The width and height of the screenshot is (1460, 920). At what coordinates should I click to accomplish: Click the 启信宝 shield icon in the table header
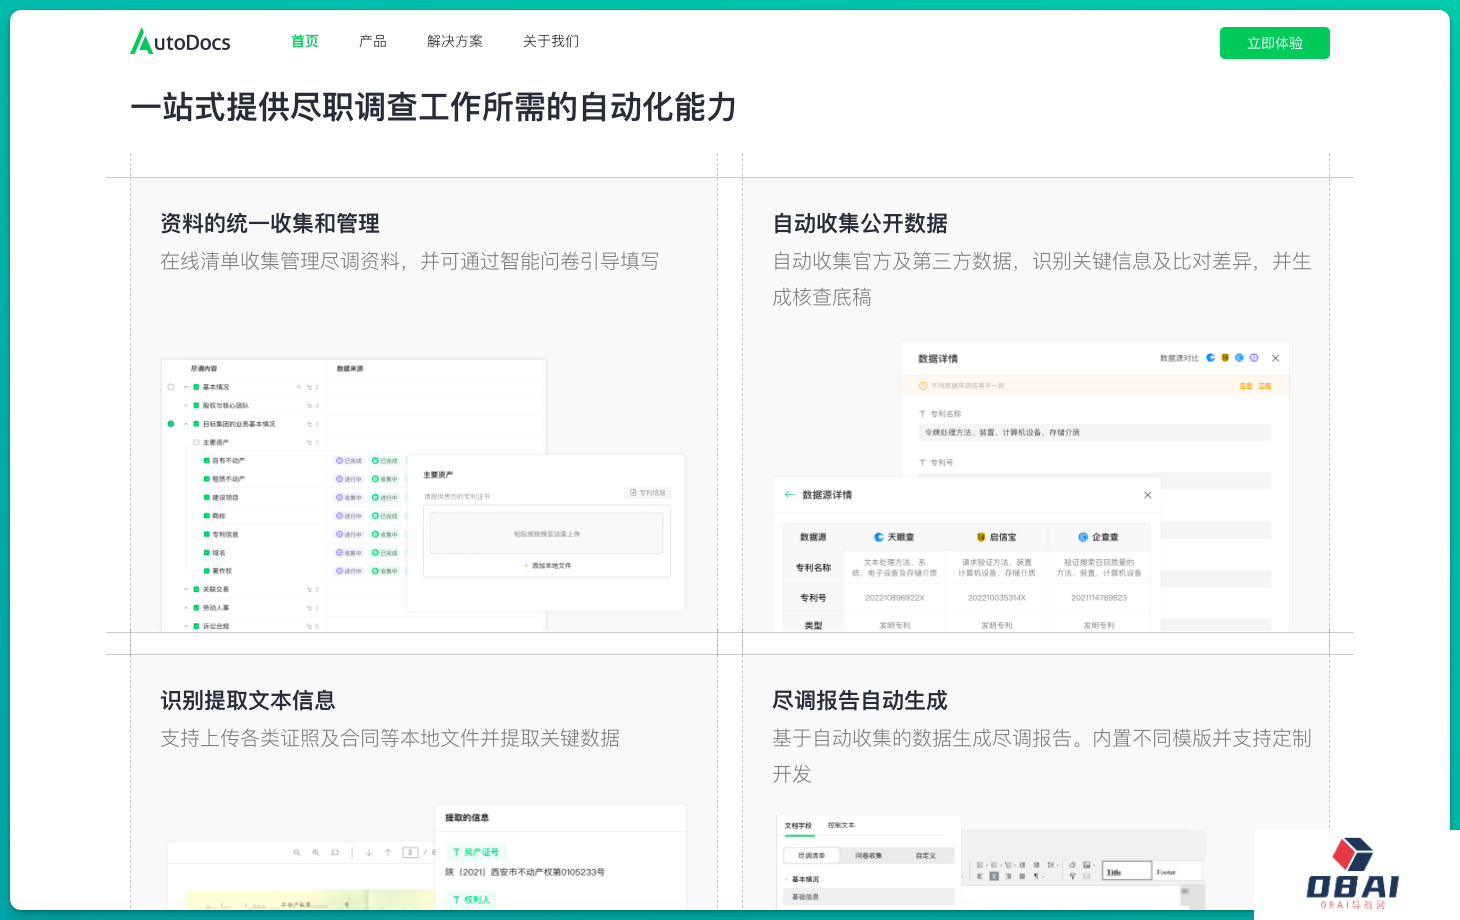[x=981, y=537]
